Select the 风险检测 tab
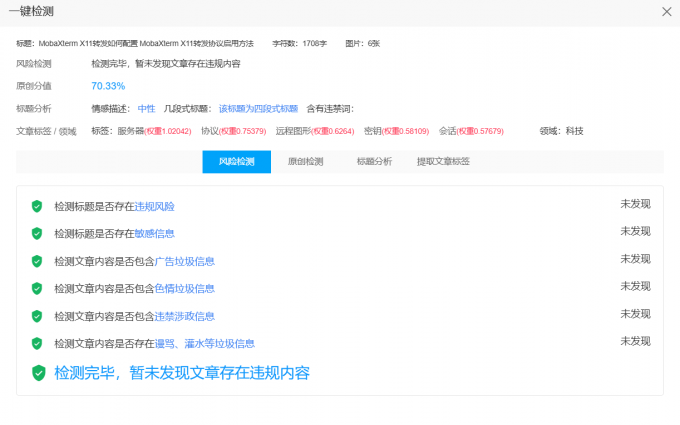 (x=236, y=162)
